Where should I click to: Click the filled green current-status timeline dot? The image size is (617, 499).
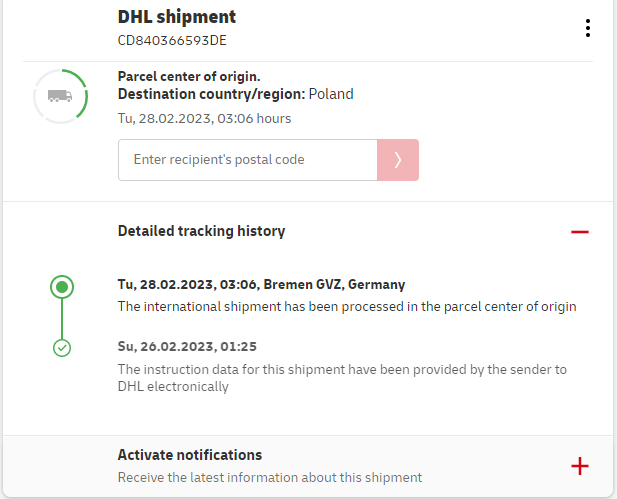[x=62, y=288]
